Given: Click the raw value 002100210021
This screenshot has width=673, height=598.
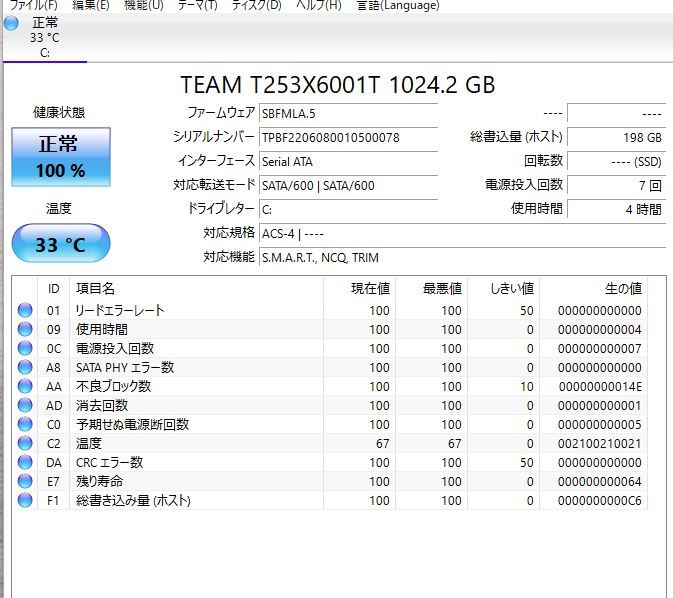Looking at the screenshot, I should click(600, 443).
